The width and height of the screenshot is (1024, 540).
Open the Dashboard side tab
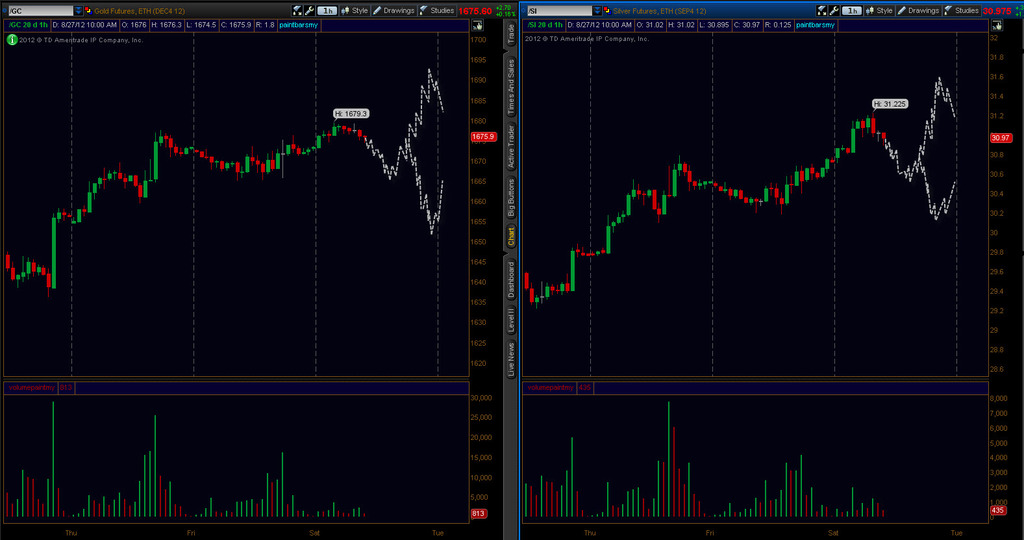click(511, 279)
